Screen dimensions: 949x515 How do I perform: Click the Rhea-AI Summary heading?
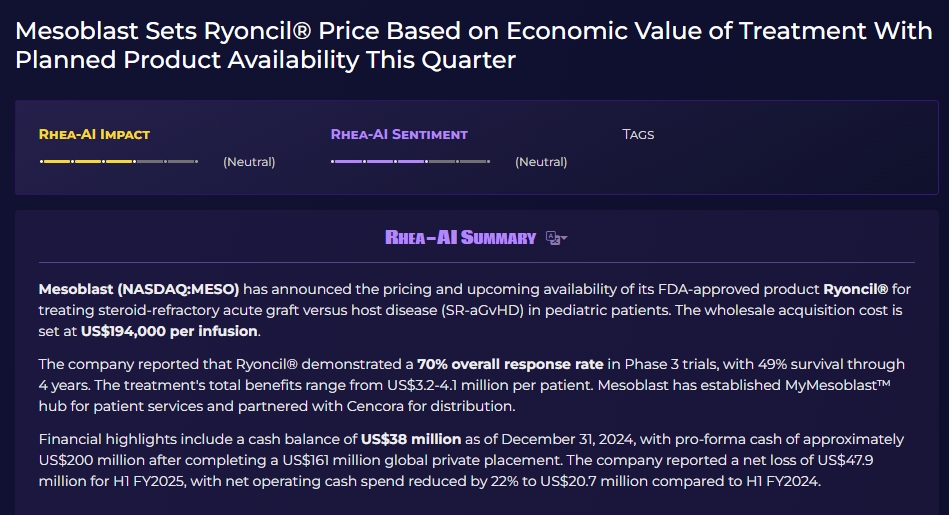461,238
